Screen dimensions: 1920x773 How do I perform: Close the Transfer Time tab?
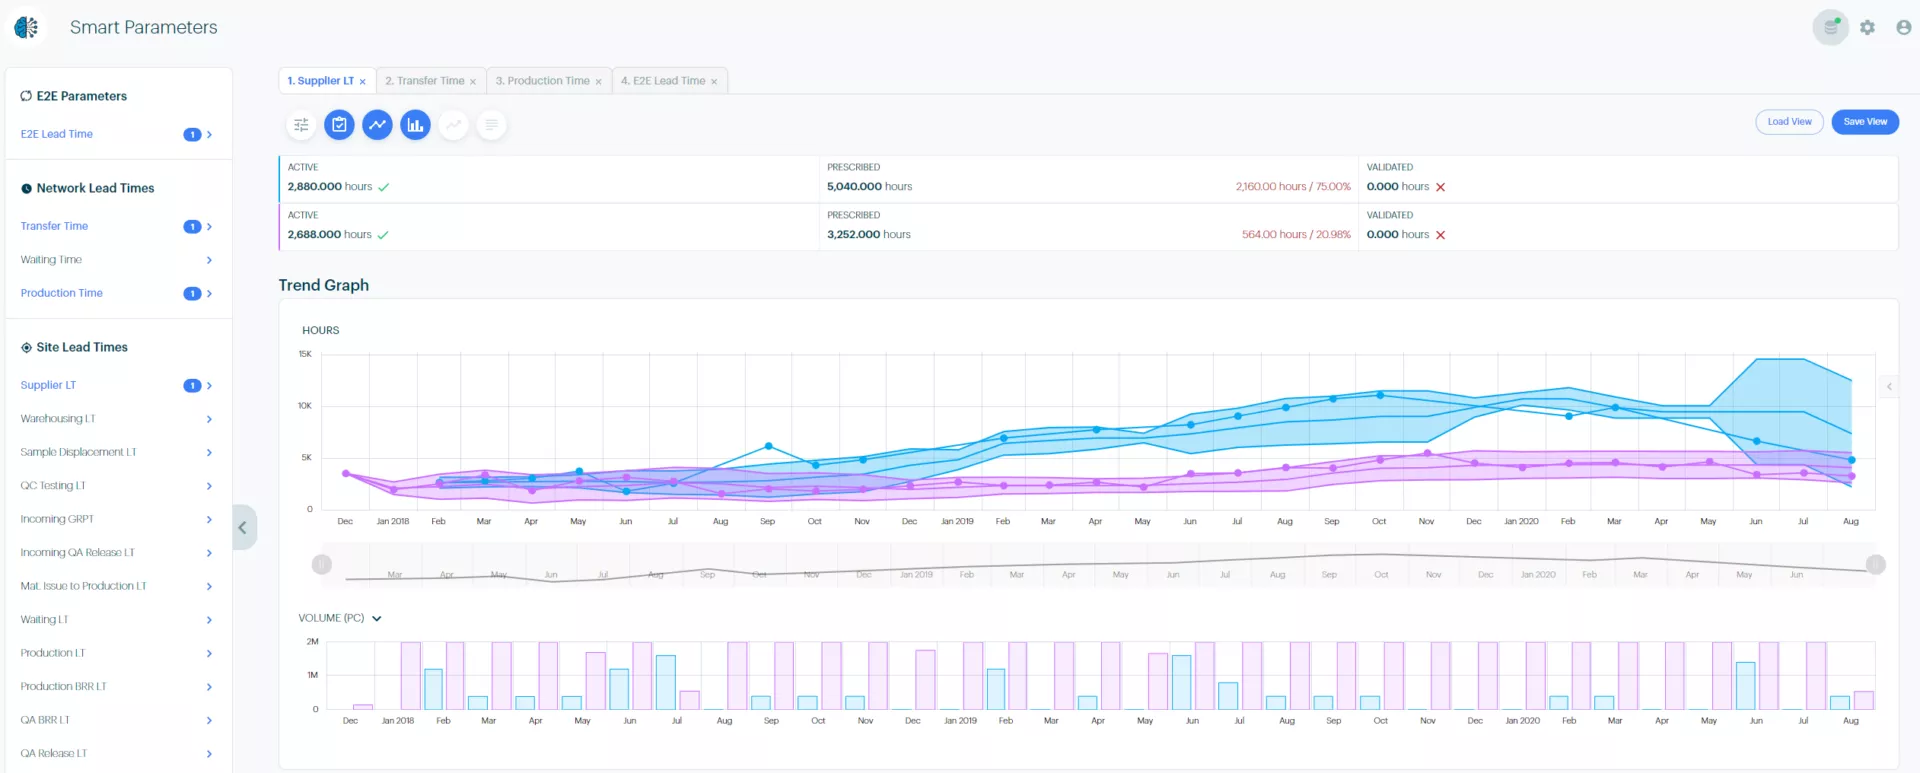pyautogui.click(x=473, y=82)
